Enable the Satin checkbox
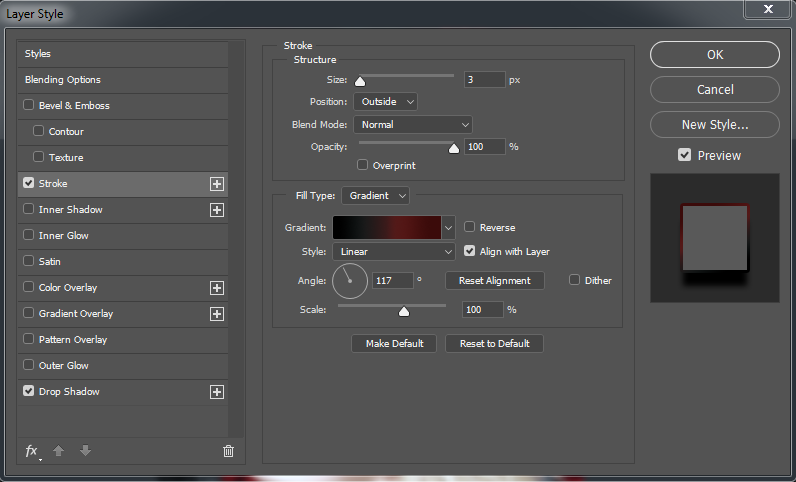This screenshot has width=796, height=482. click(29, 261)
